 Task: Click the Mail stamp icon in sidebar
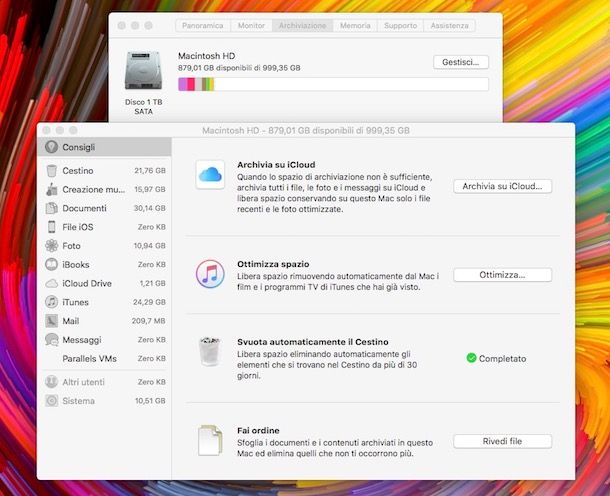[51, 321]
